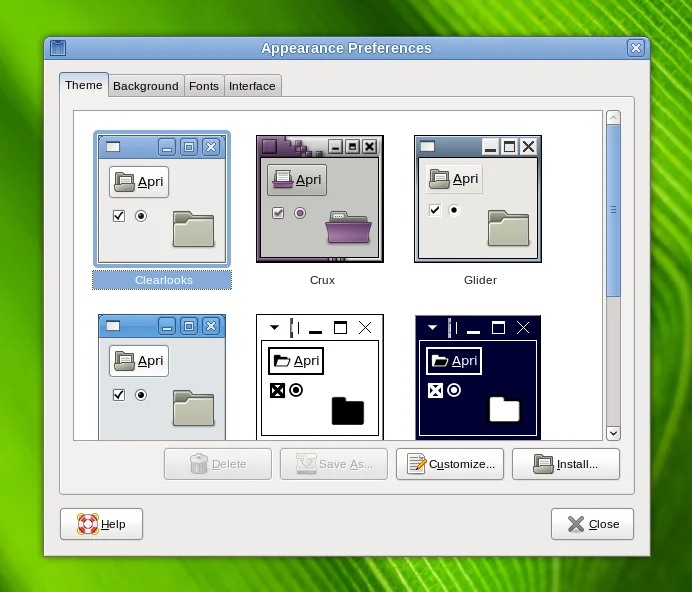Click the trash can icon on Delete
The height and width of the screenshot is (592, 692).
click(199, 464)
